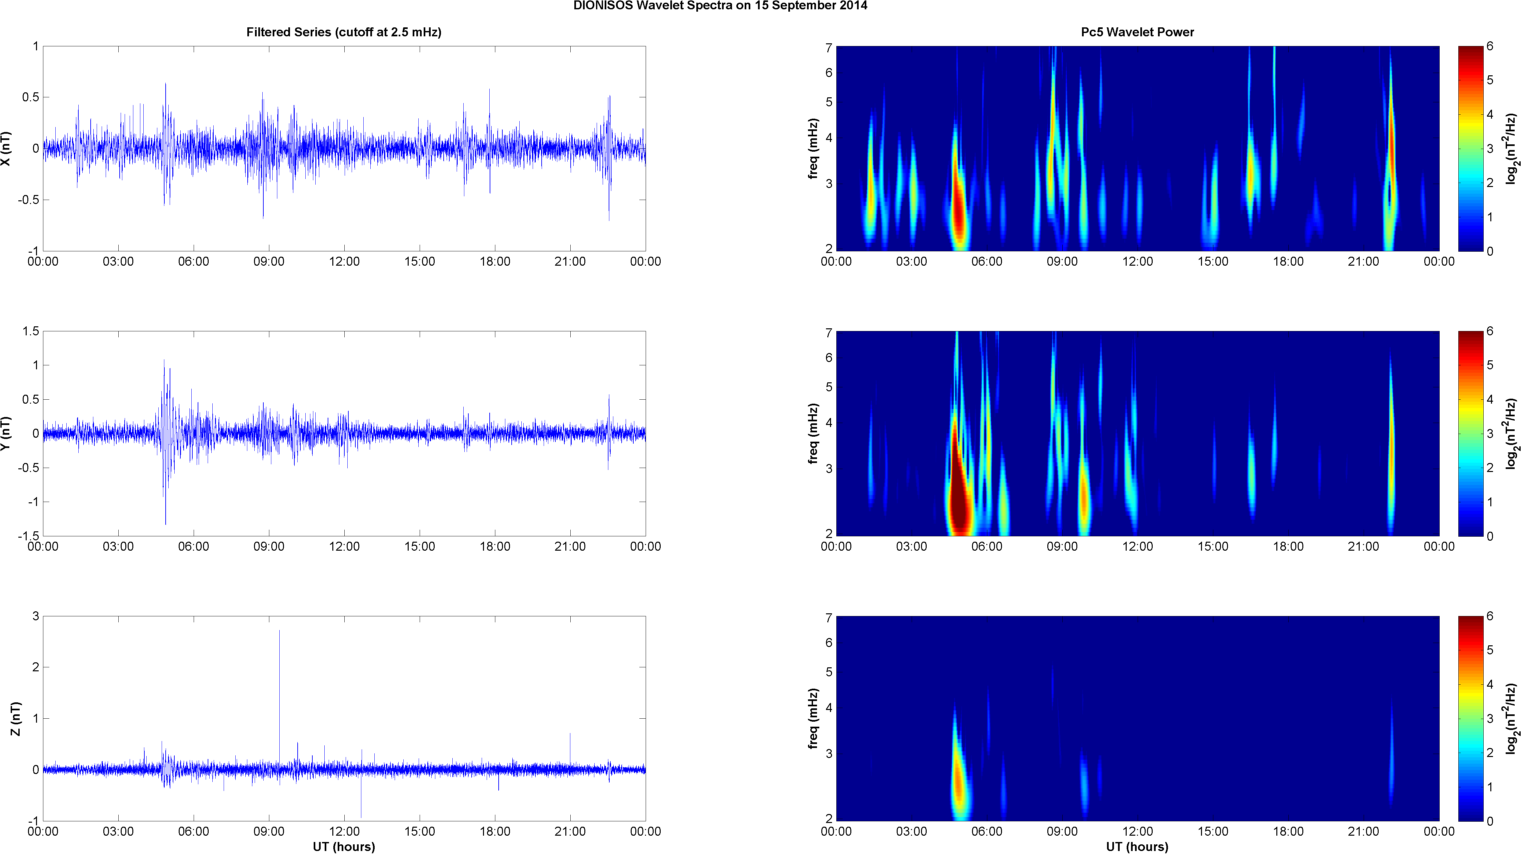Click 'UT (hours)' label under the bottom spectrogram

pyautogui.click(x=1137, y=846)
